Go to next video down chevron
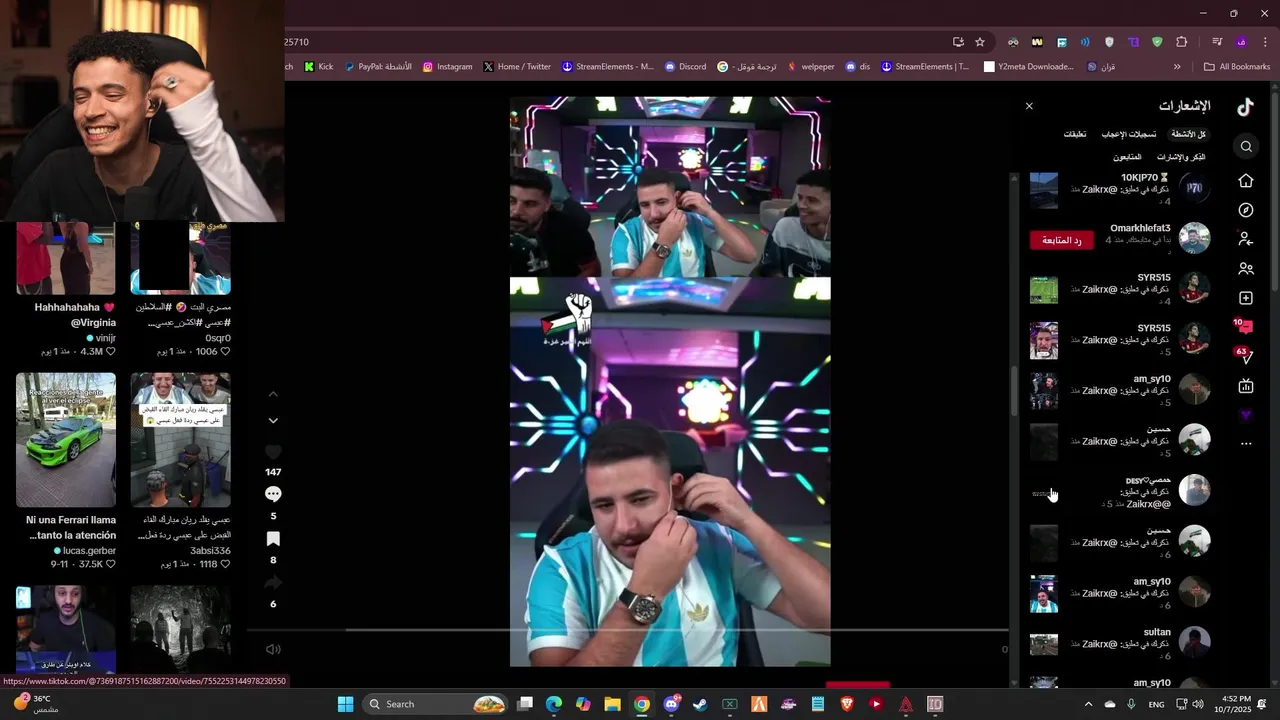 273,420
